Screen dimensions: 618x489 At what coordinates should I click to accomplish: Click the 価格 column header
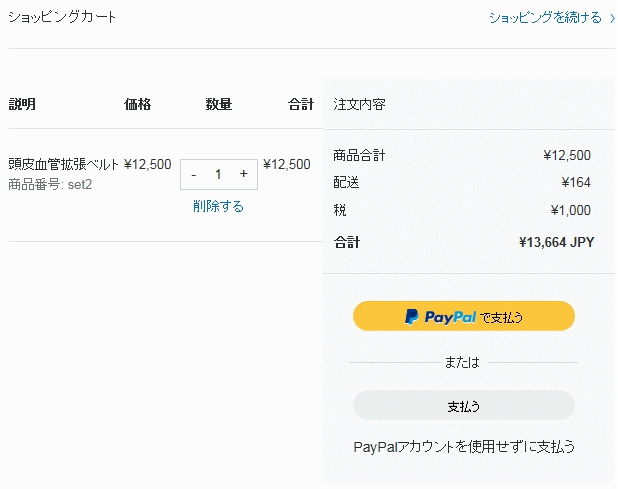tap(138, 104)
